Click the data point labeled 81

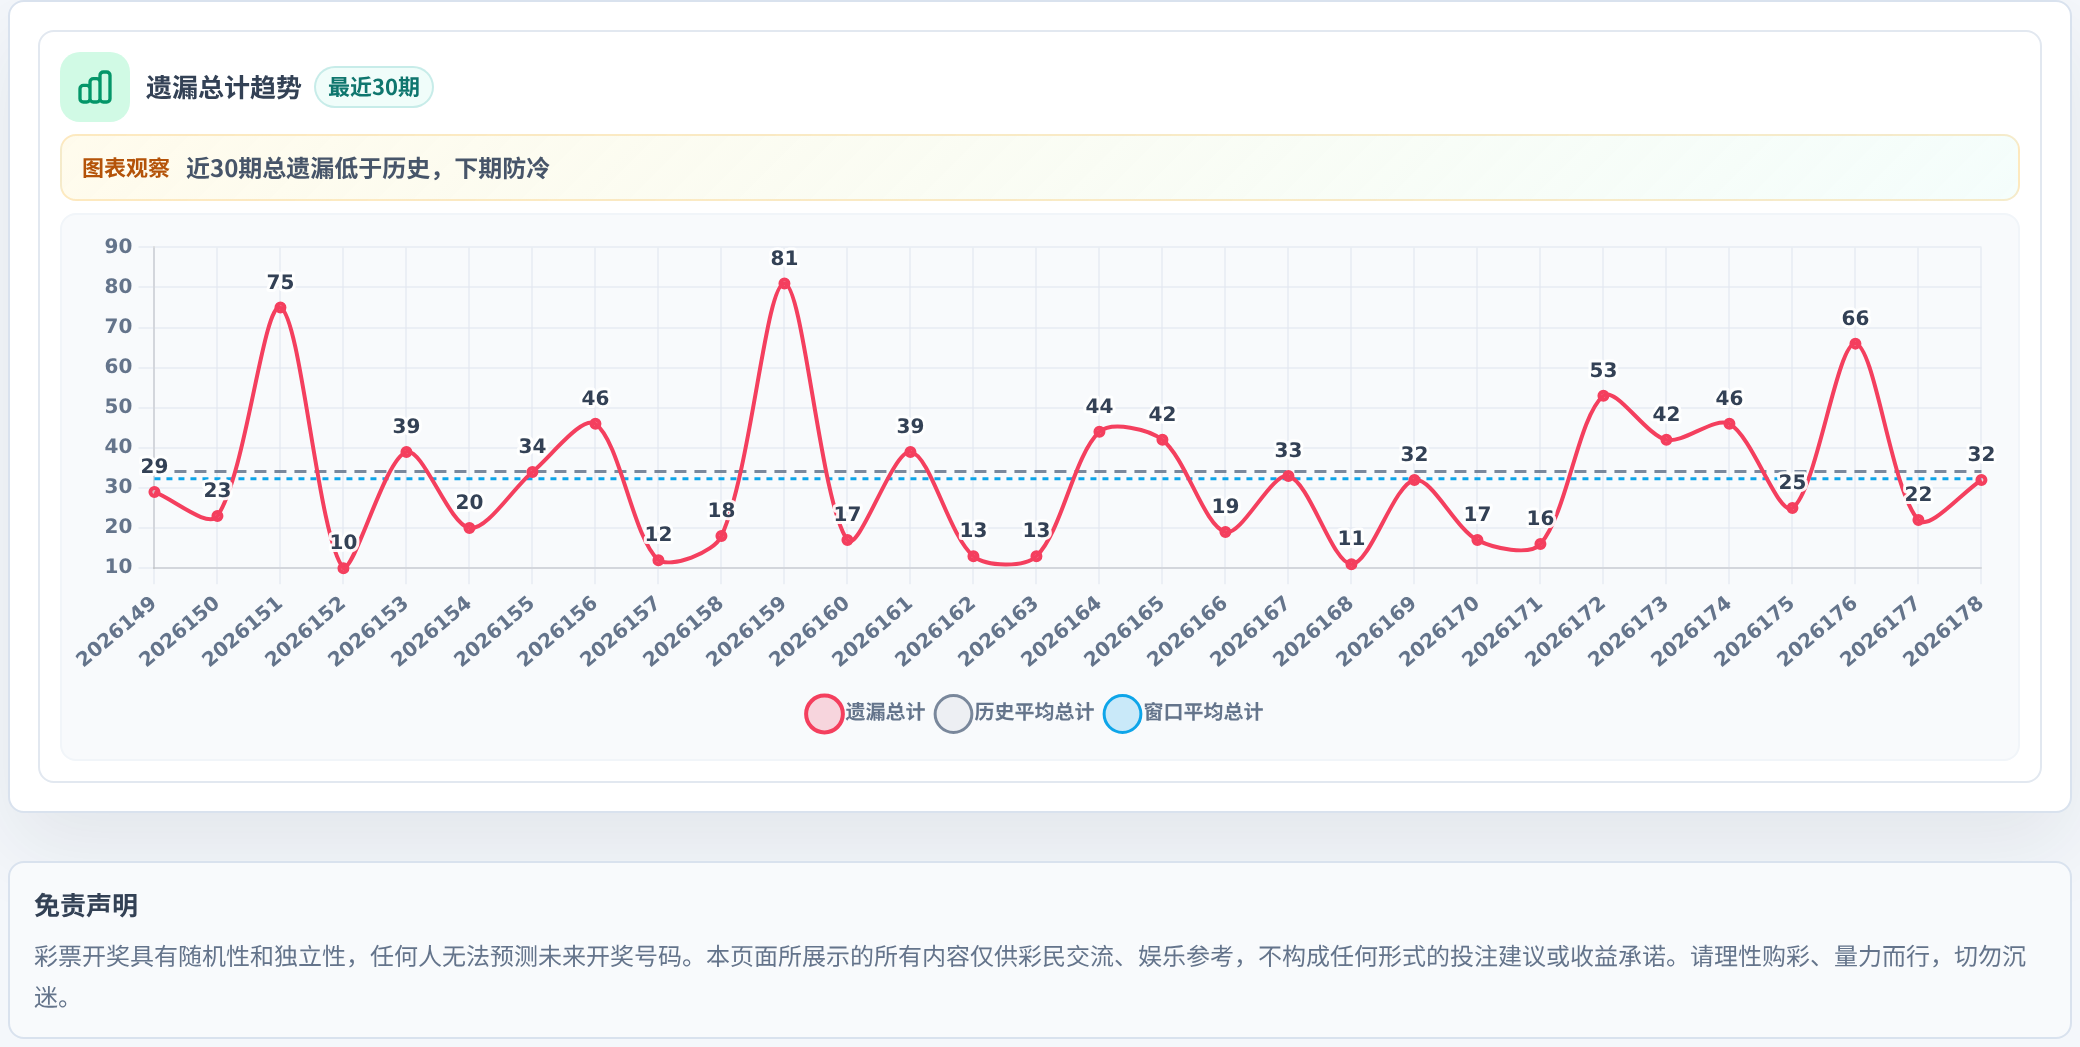coord(784,284)
